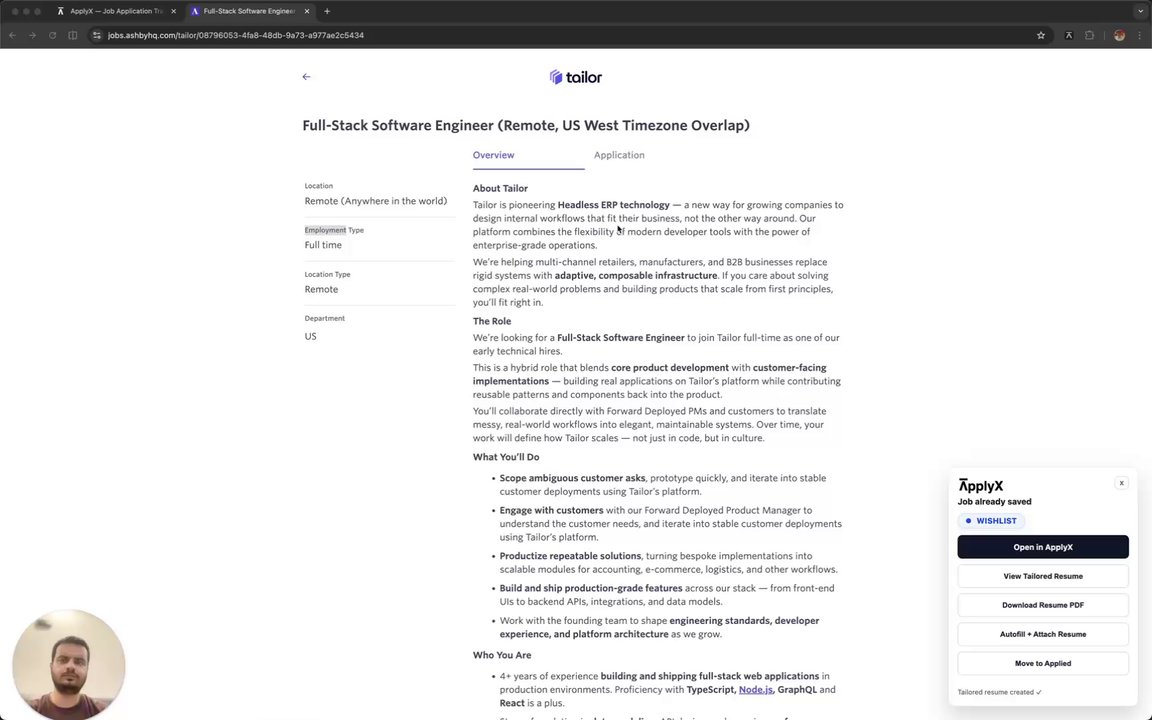Select the Overview tab
The width and height of the screenshot is (1152, 720).
click(494, 155)
